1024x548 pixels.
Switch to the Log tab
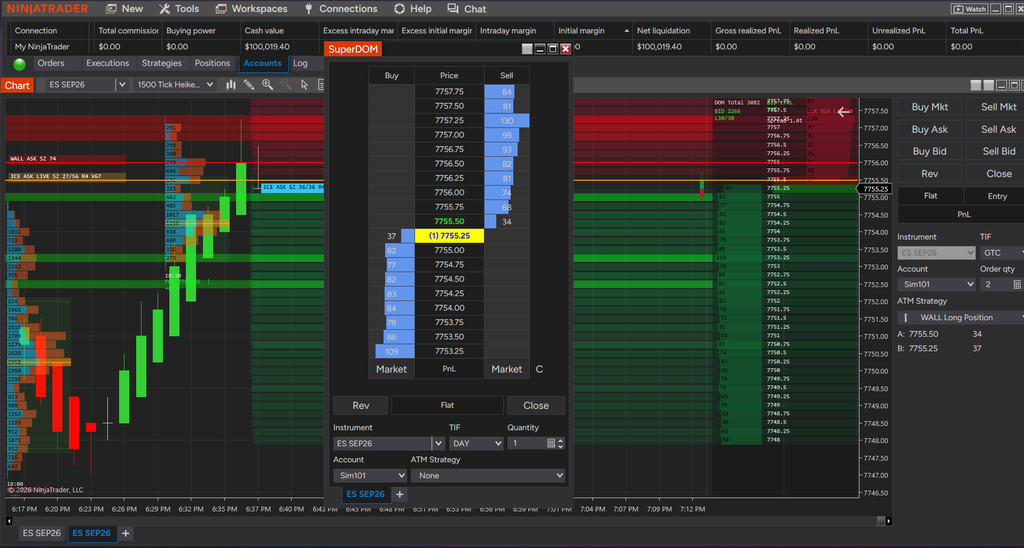[x=300, y=63]
